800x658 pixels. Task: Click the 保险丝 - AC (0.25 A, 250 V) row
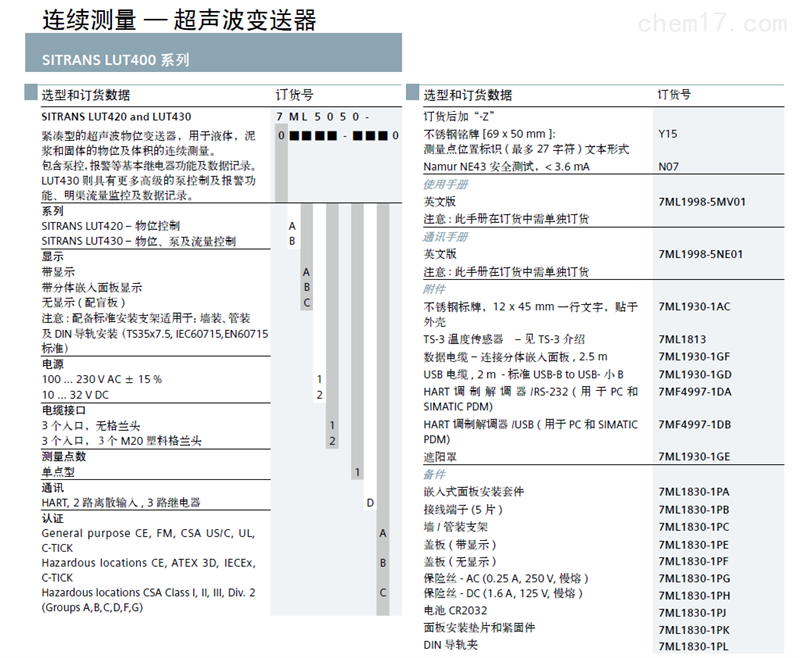506,579
